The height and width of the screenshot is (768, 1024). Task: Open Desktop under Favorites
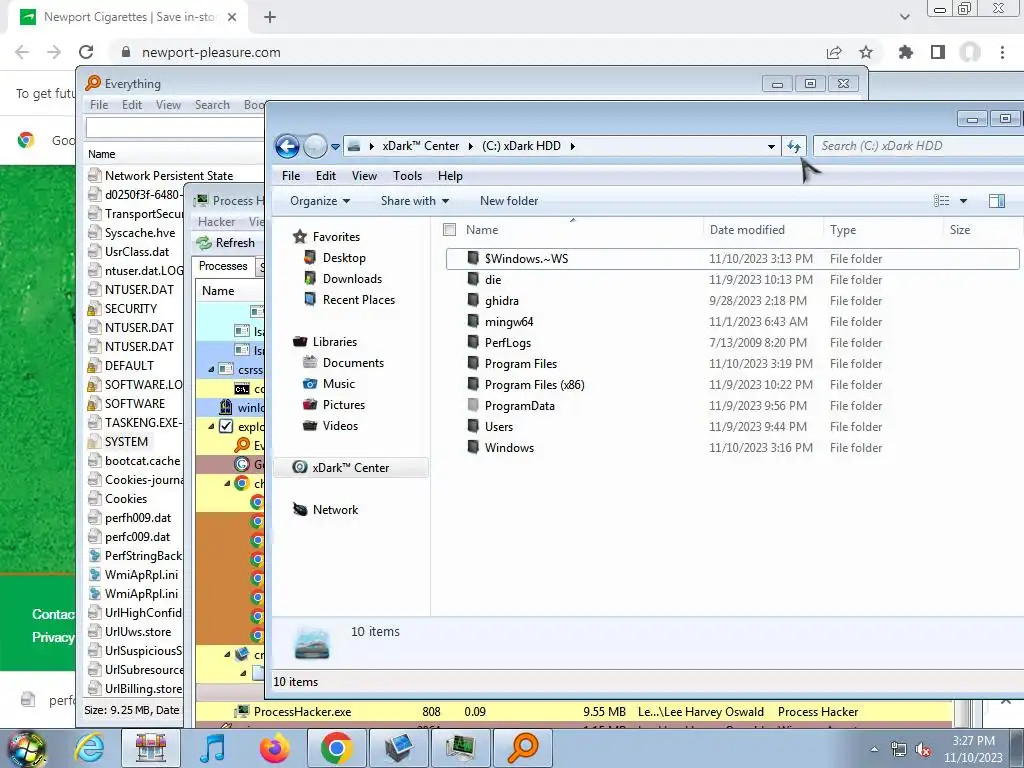[x=344, y=258]
